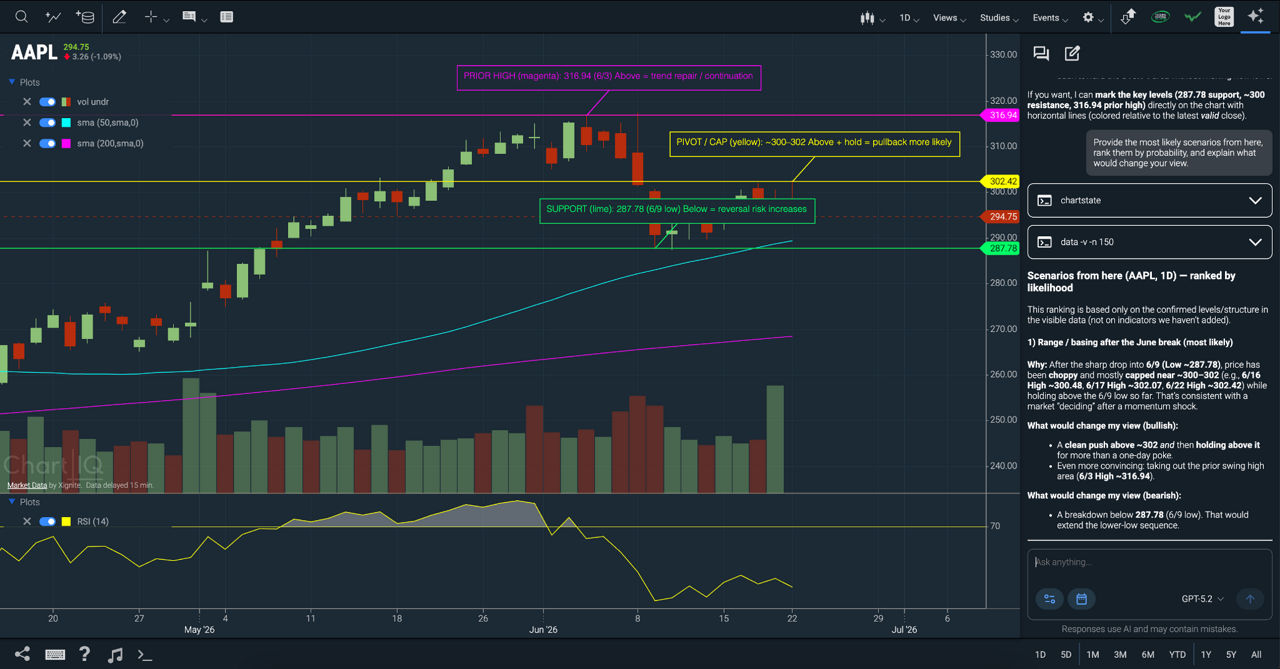Open the help question mark icon
This screenshot has width=1280, height=669.
[85, 654]
